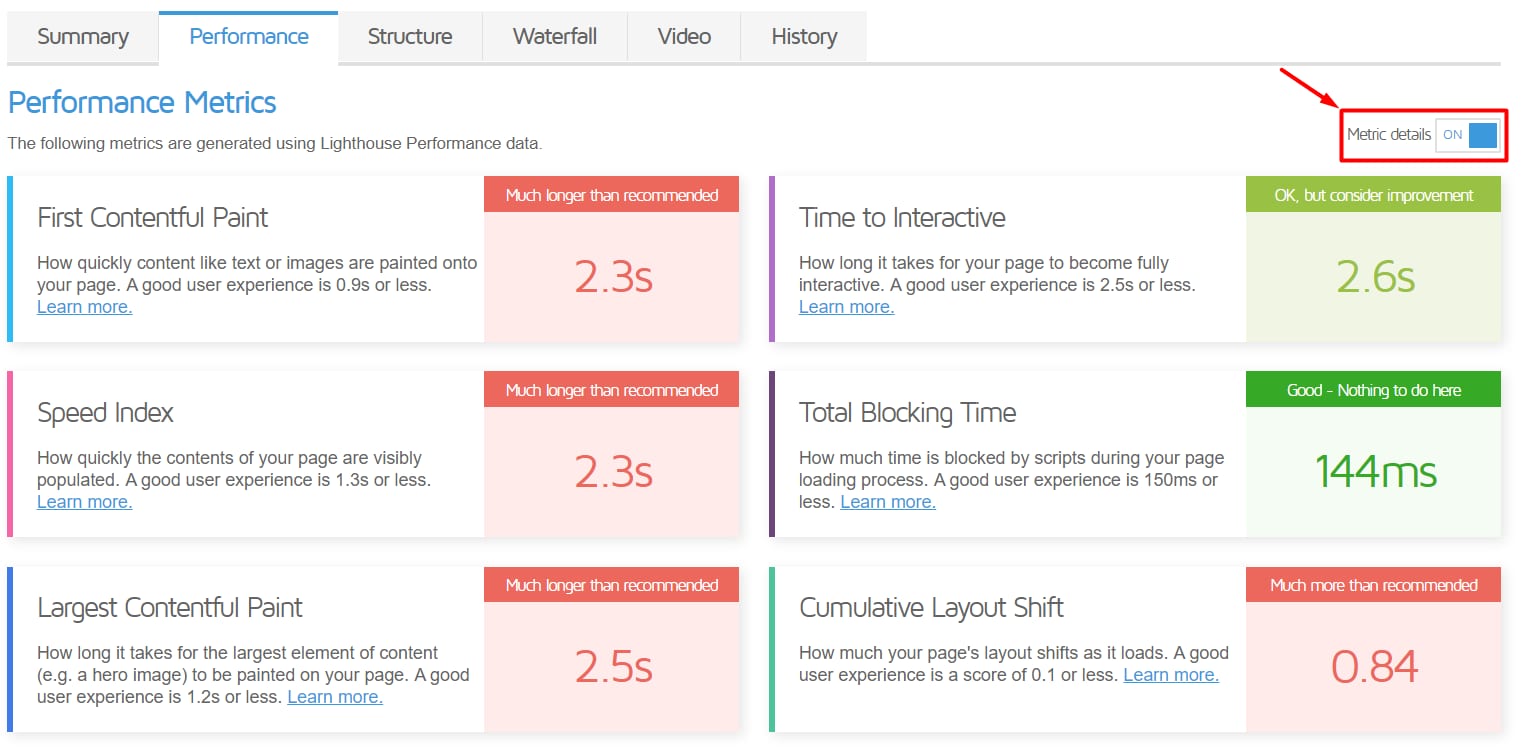Click the OK, but consider improvement badge
1522x752 pixels.
[x=1373, y=194]
